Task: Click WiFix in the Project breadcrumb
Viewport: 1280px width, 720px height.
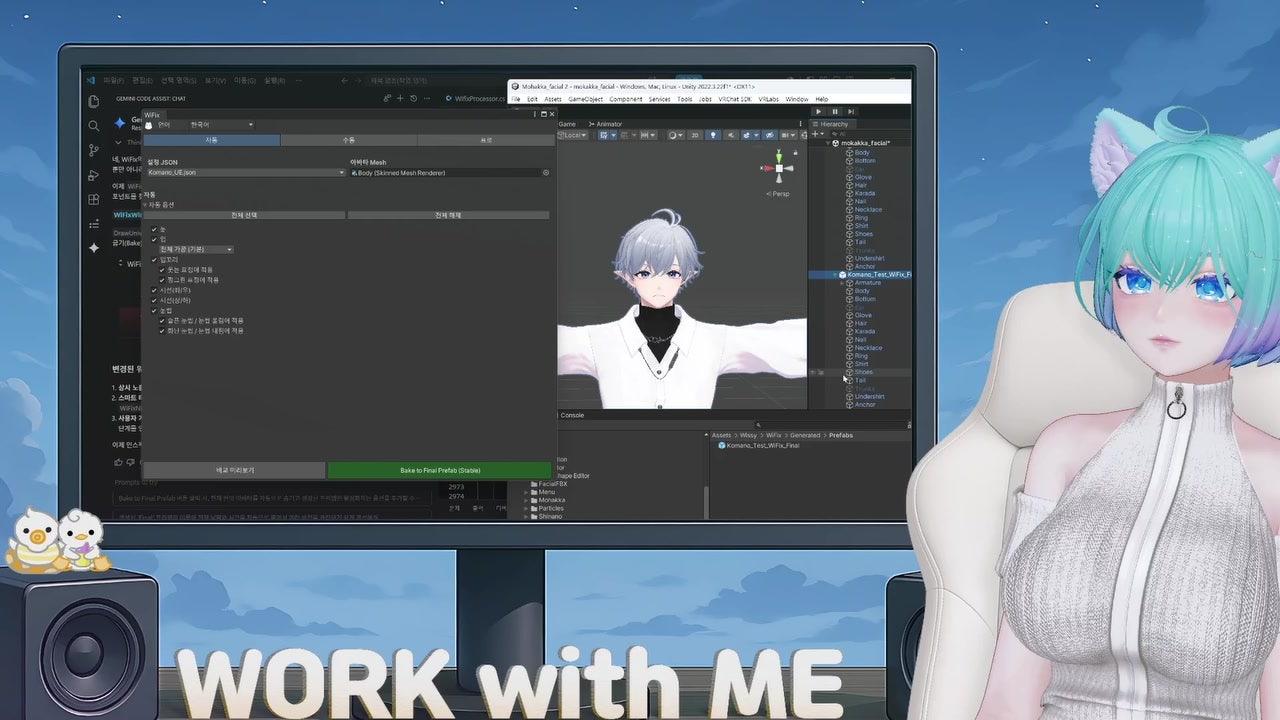Action: click(x=774, y=435)
